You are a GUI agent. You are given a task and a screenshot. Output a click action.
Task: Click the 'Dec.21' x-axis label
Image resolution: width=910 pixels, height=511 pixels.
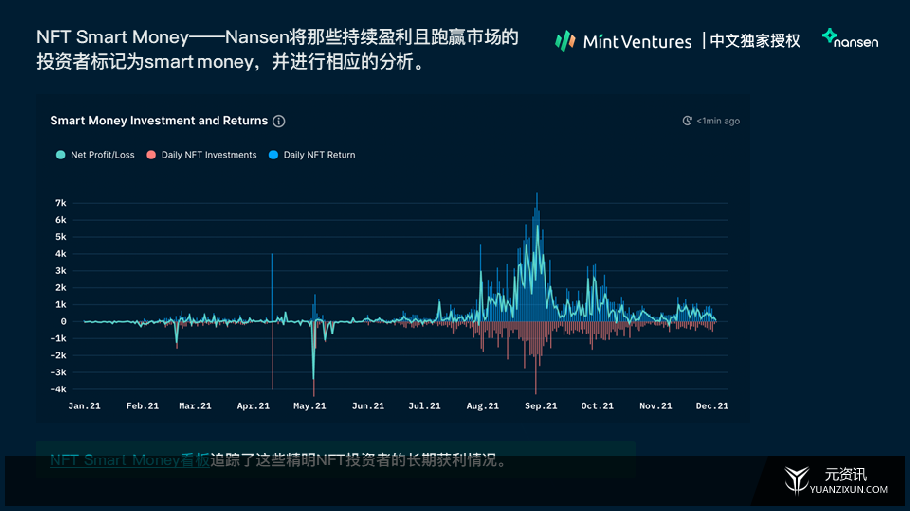(x=712, y=406)
